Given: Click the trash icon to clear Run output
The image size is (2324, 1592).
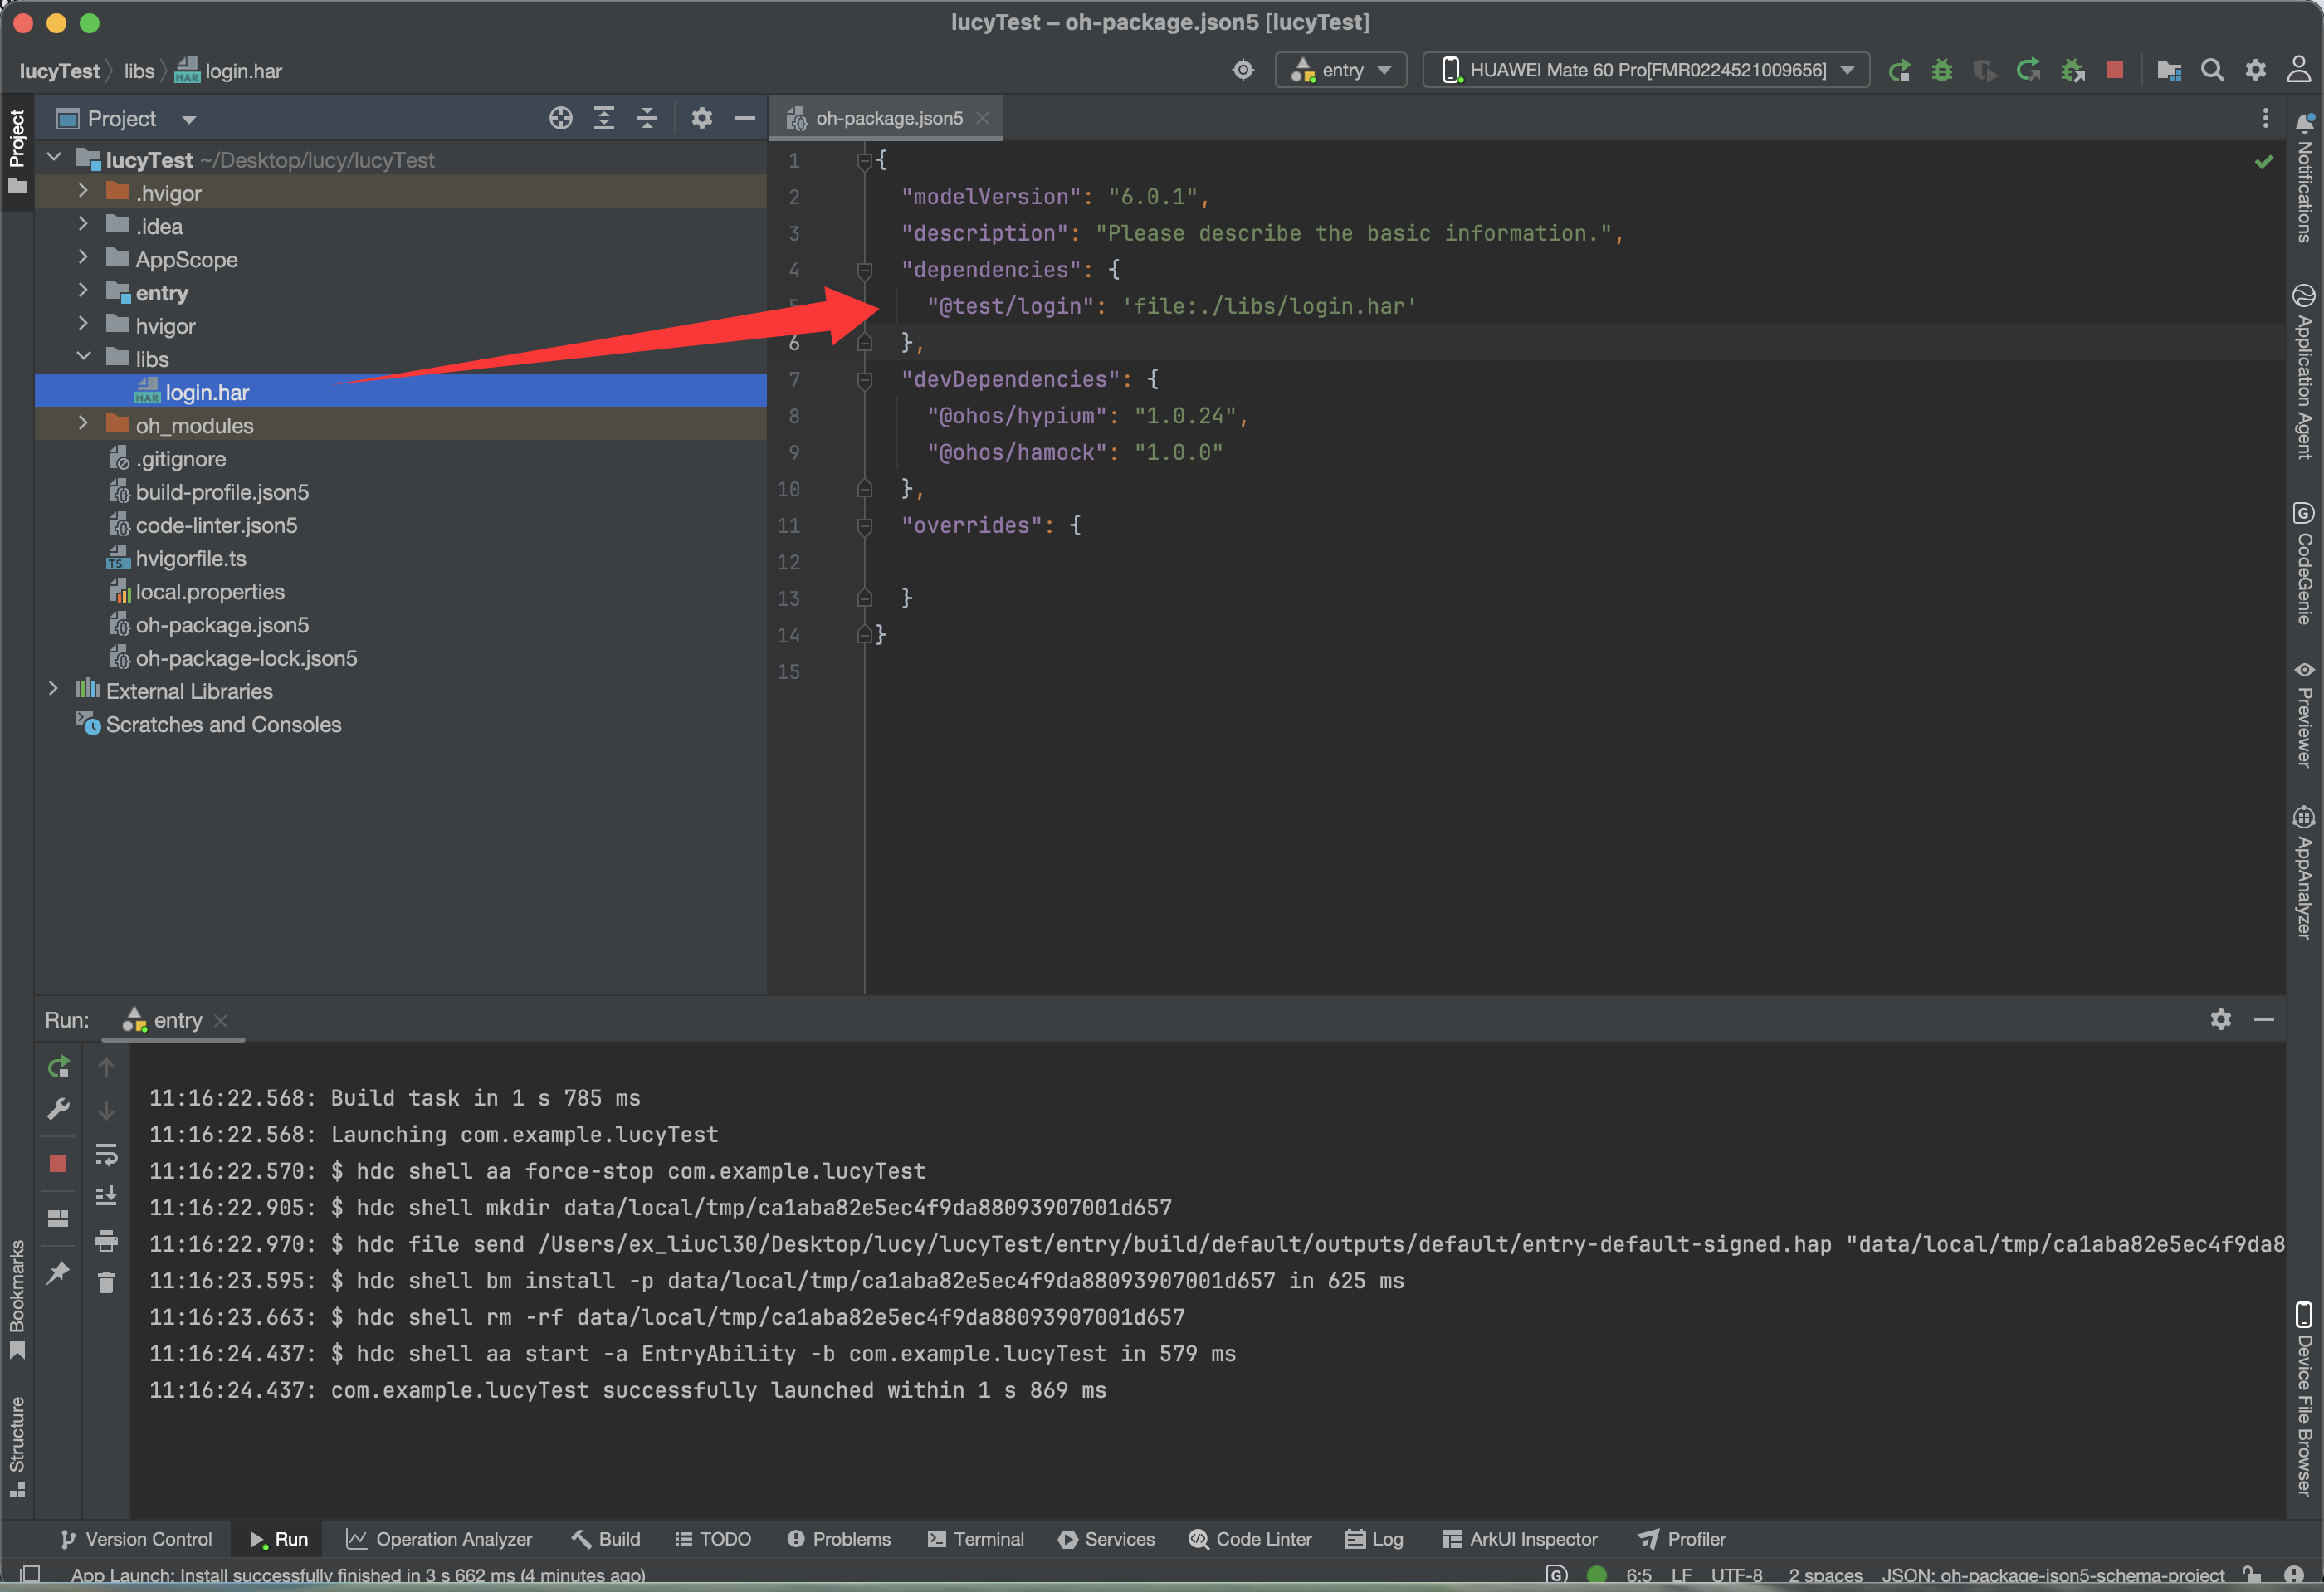Looking at the screenshot, I should click(x=106, y=1282).
